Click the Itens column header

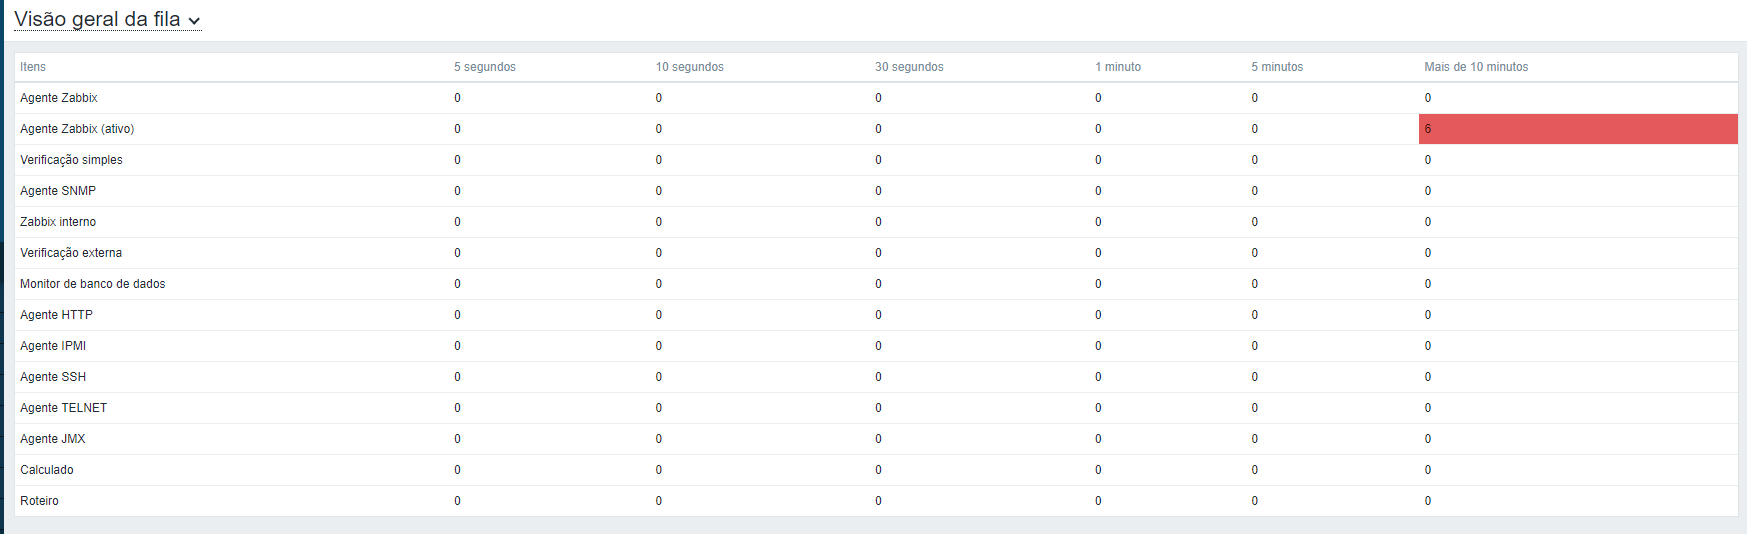click(33, 67)
